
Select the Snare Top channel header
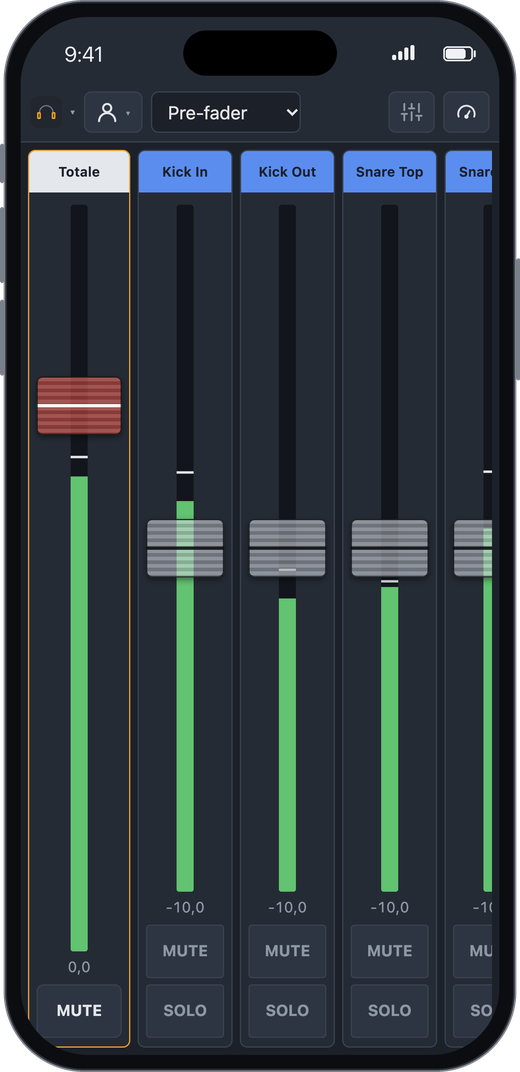point(389,172)
